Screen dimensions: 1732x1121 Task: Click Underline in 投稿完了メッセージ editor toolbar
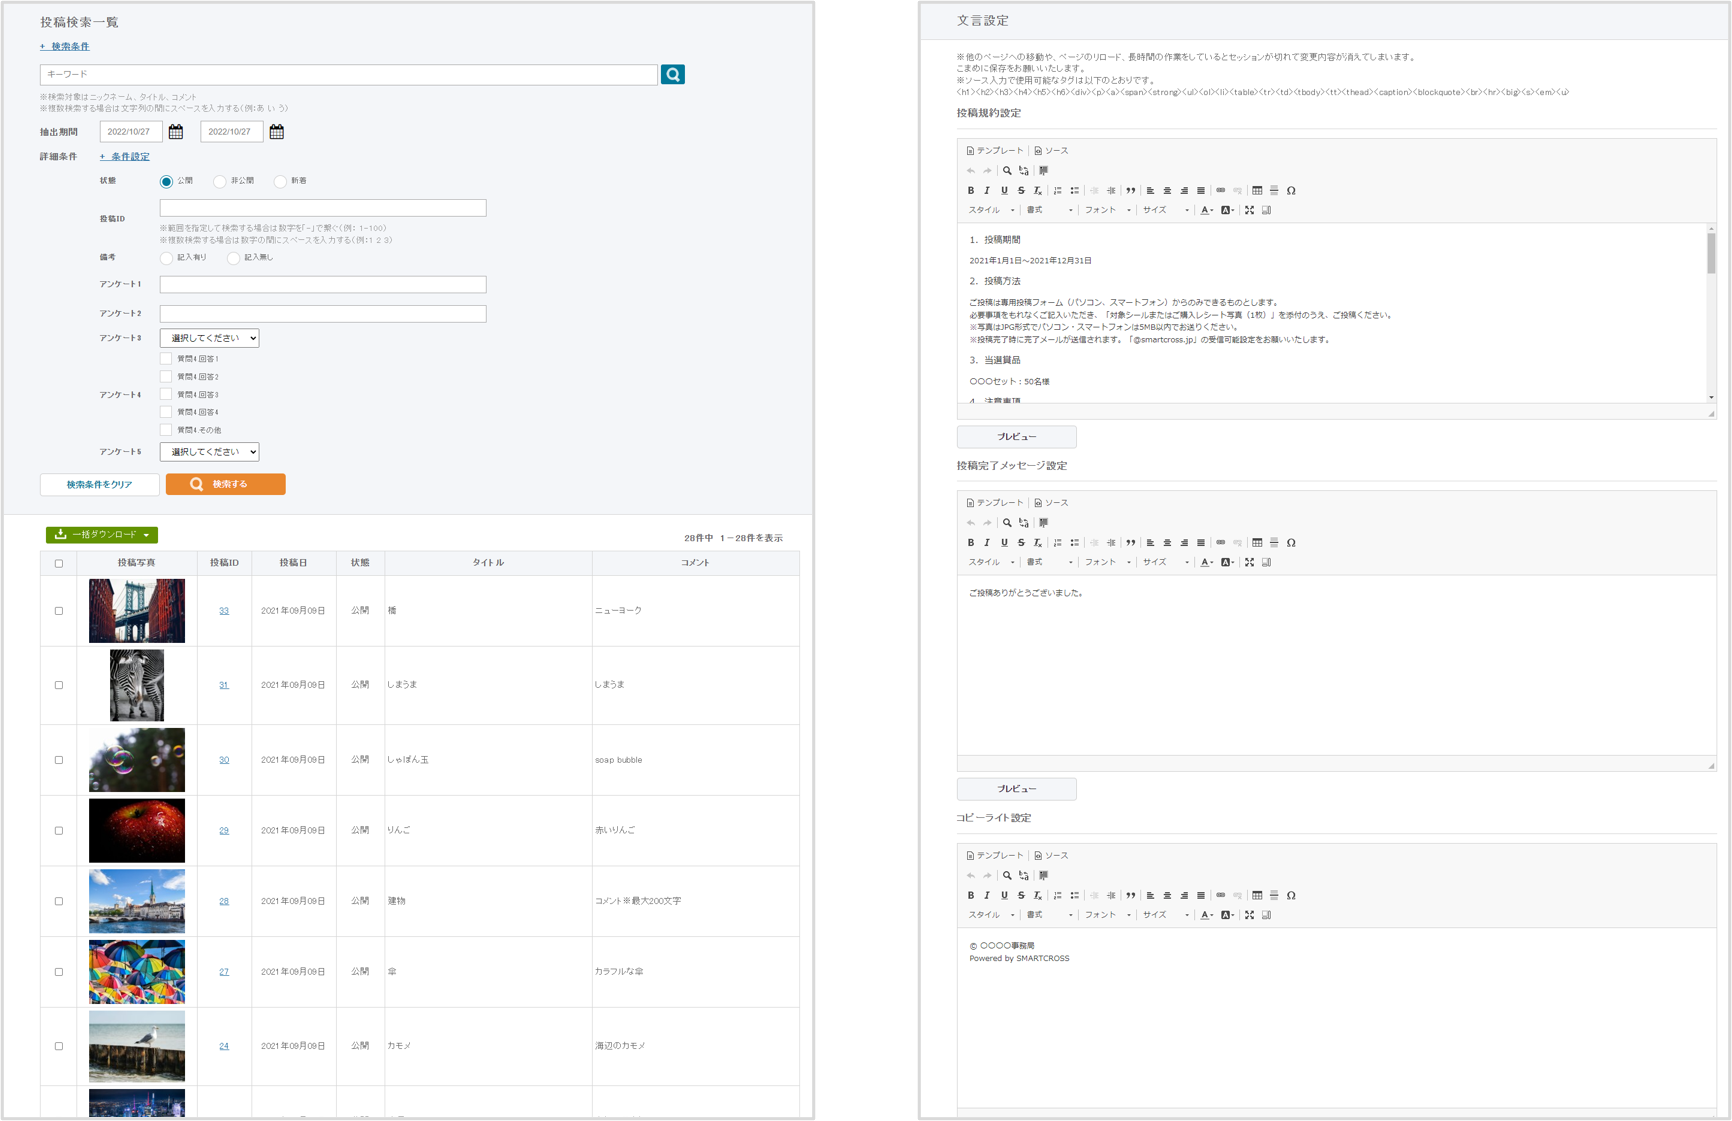pyautogui.click(x=1004, y=543)
